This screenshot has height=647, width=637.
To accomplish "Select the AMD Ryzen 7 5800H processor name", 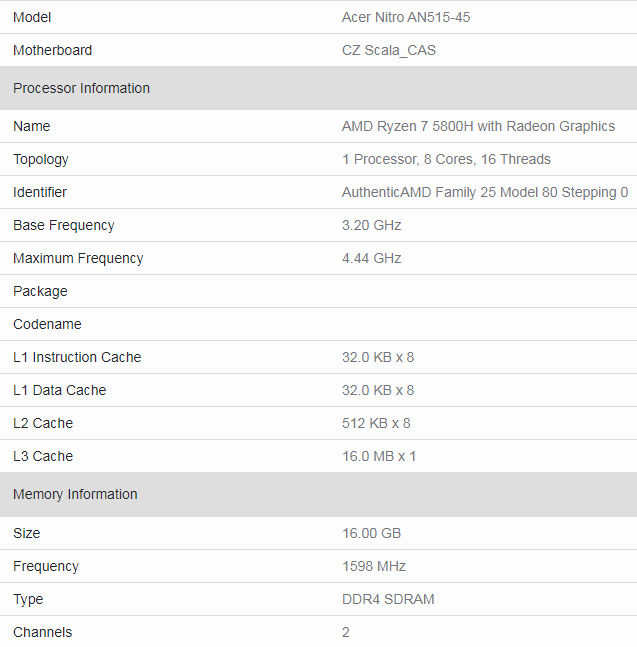I will 478,126.
